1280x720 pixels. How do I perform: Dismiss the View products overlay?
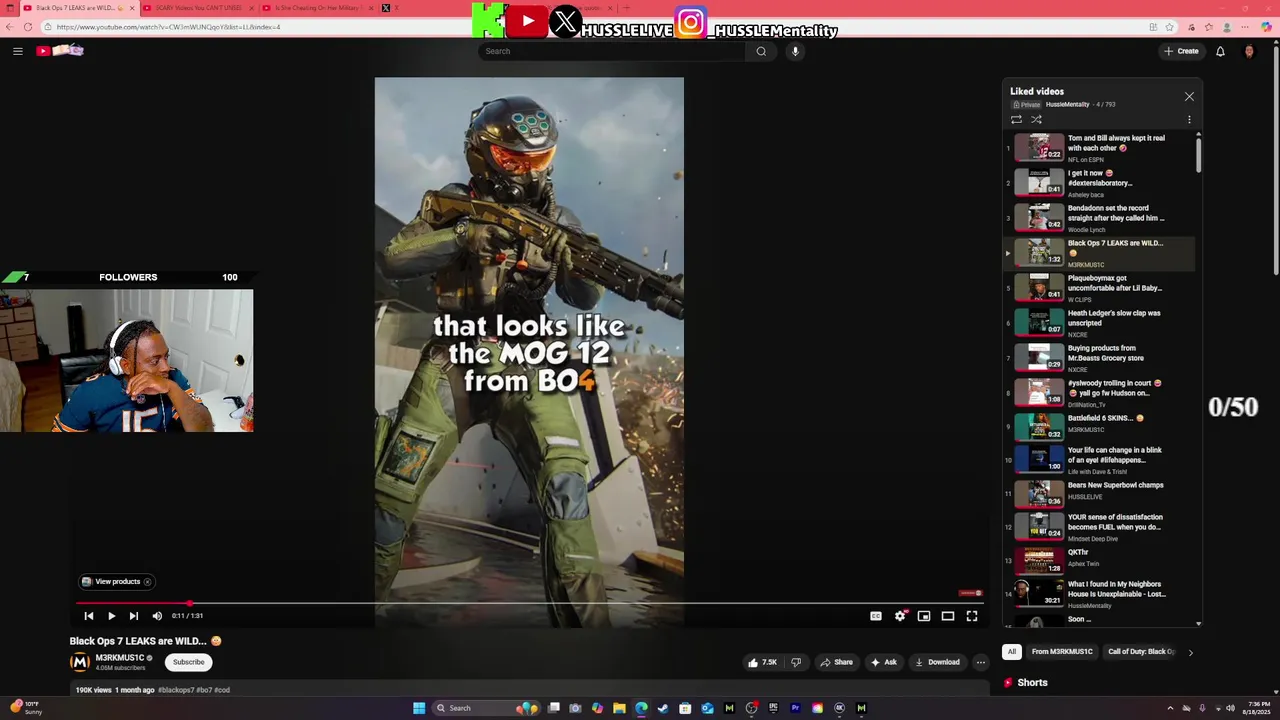[x=147, y=582]
